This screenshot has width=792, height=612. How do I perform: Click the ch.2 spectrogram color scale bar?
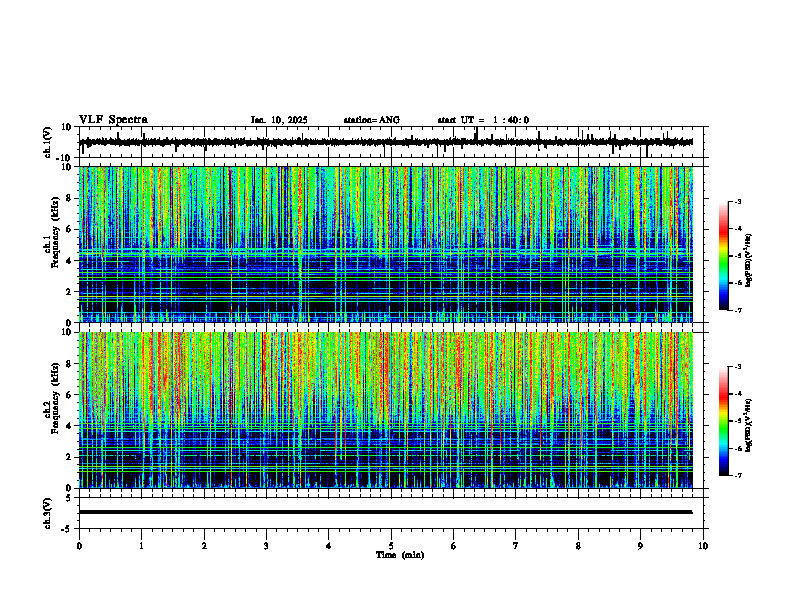724,421
